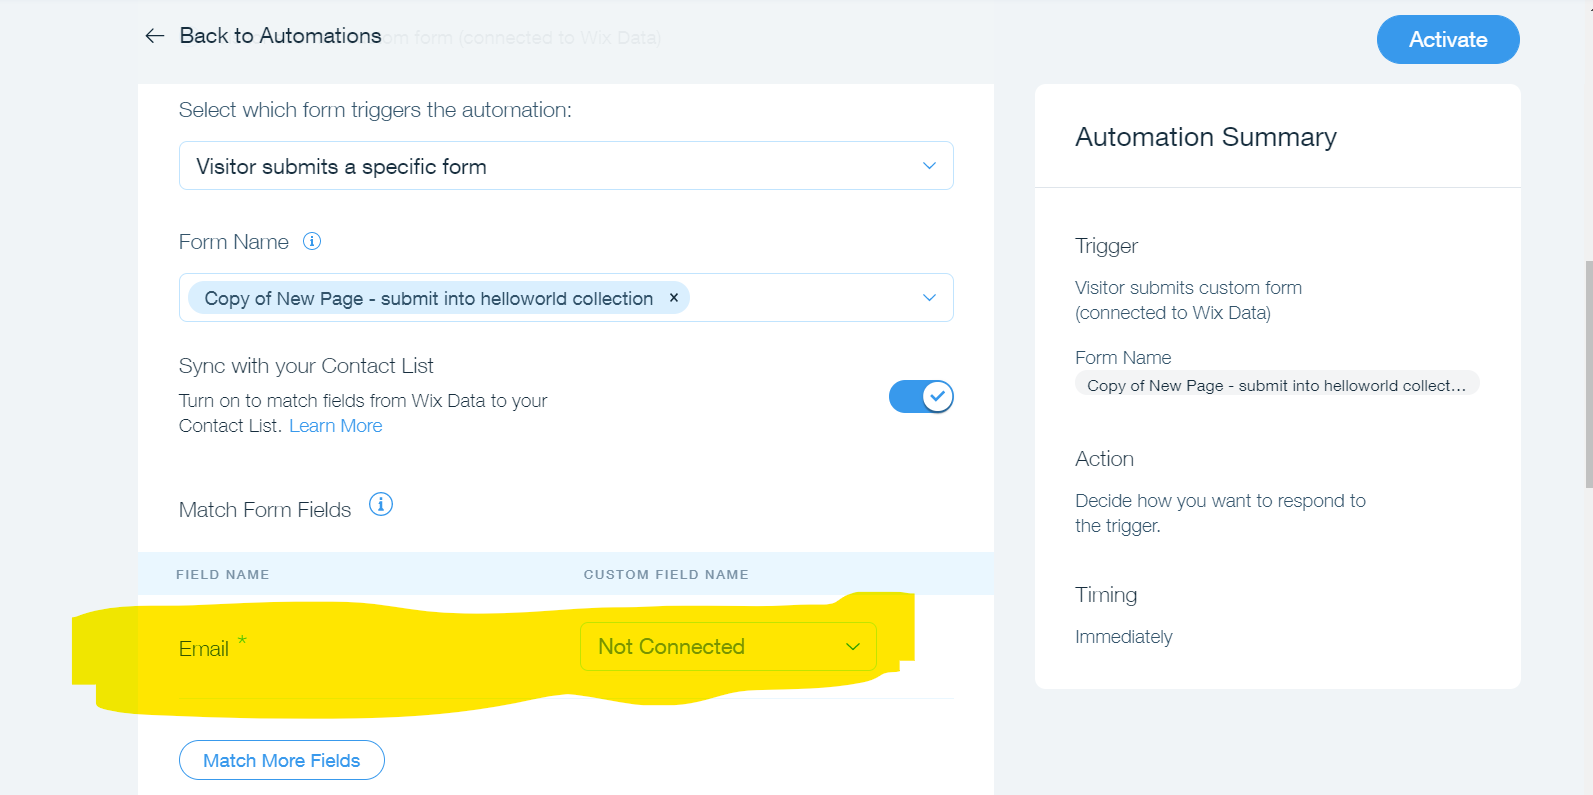Click the Match Form Fields info icon
1593x795 pixels.
pyautogui.click(x=381, y=504)
